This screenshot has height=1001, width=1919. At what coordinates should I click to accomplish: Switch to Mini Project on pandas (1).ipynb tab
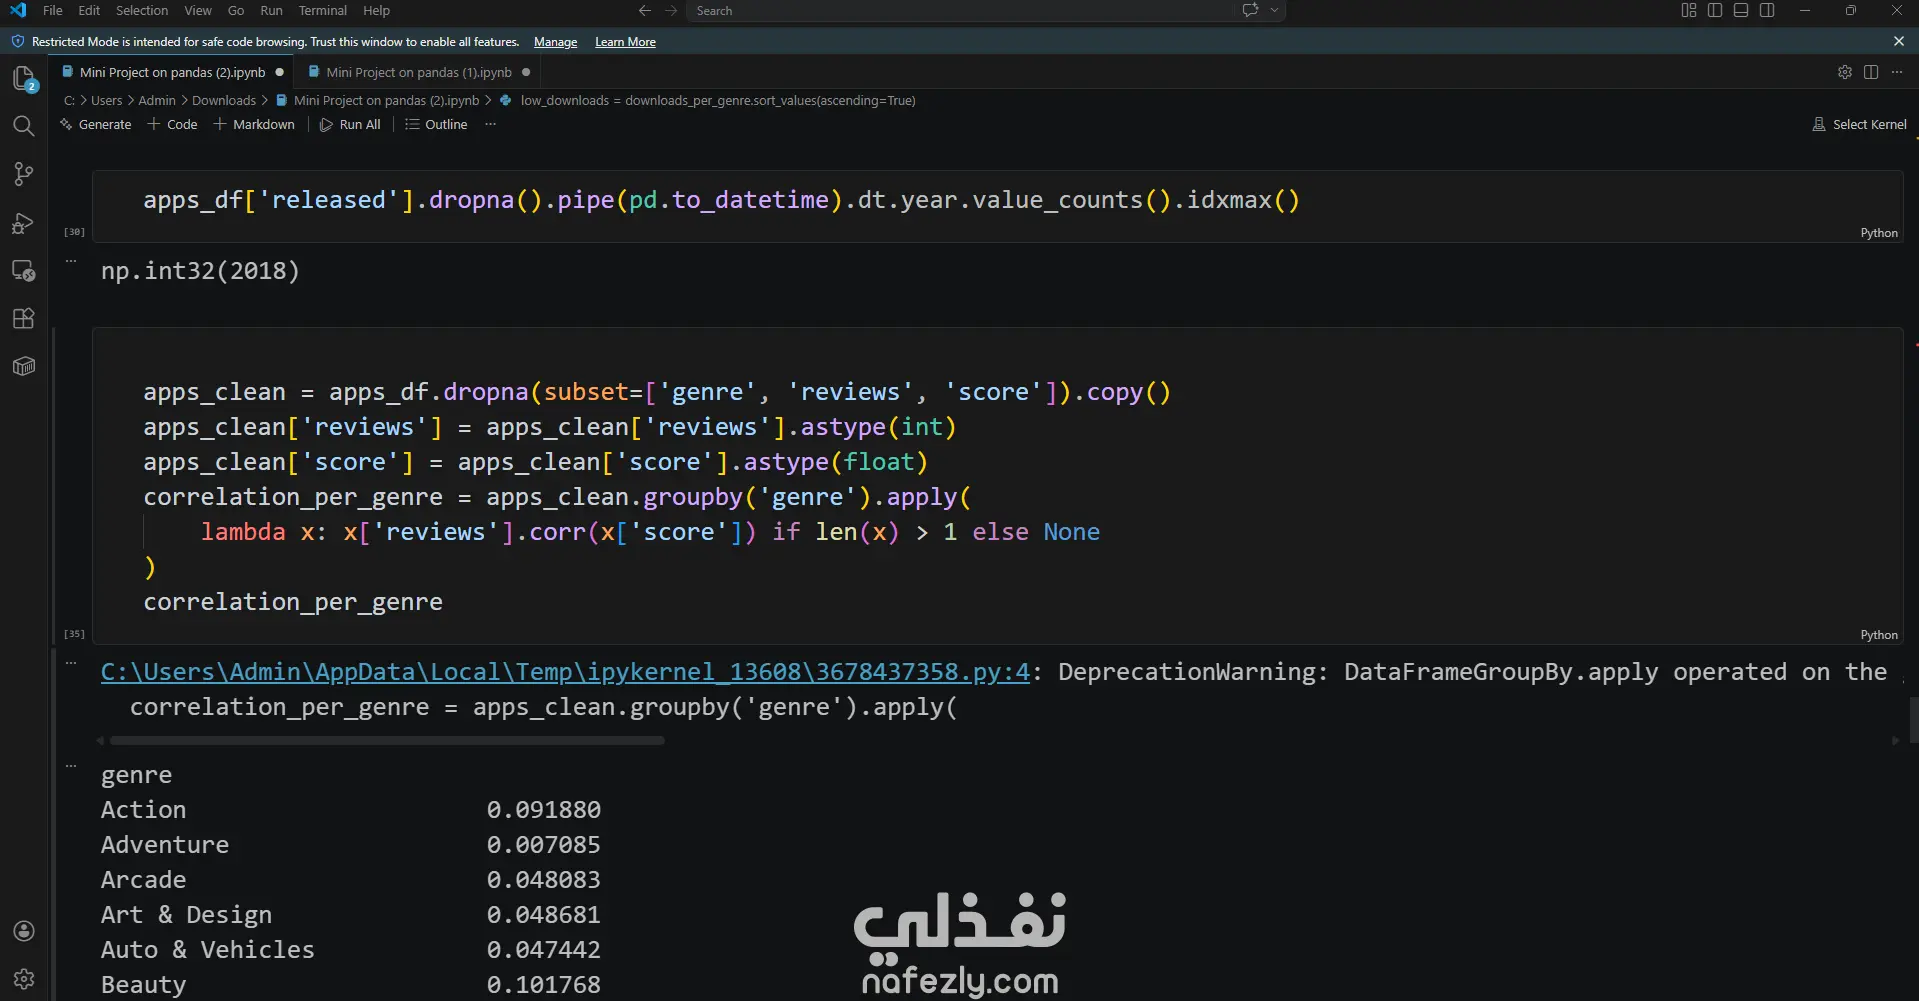click(x=418, y=72)
